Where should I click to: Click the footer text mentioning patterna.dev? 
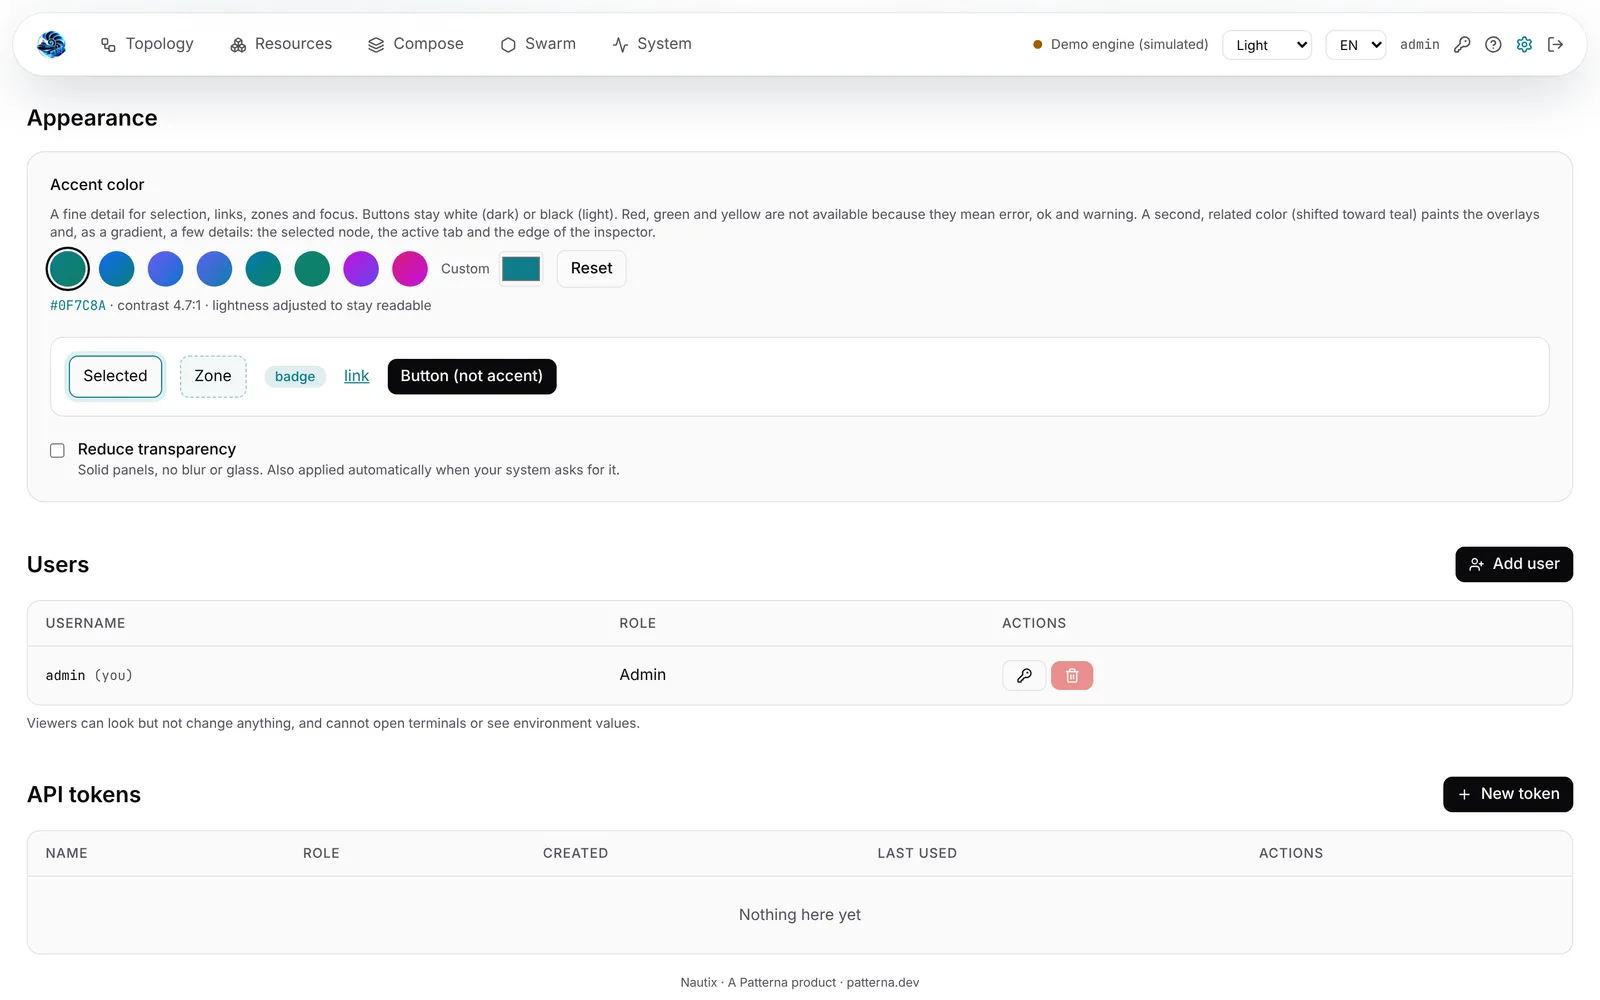tap(800, 983)
